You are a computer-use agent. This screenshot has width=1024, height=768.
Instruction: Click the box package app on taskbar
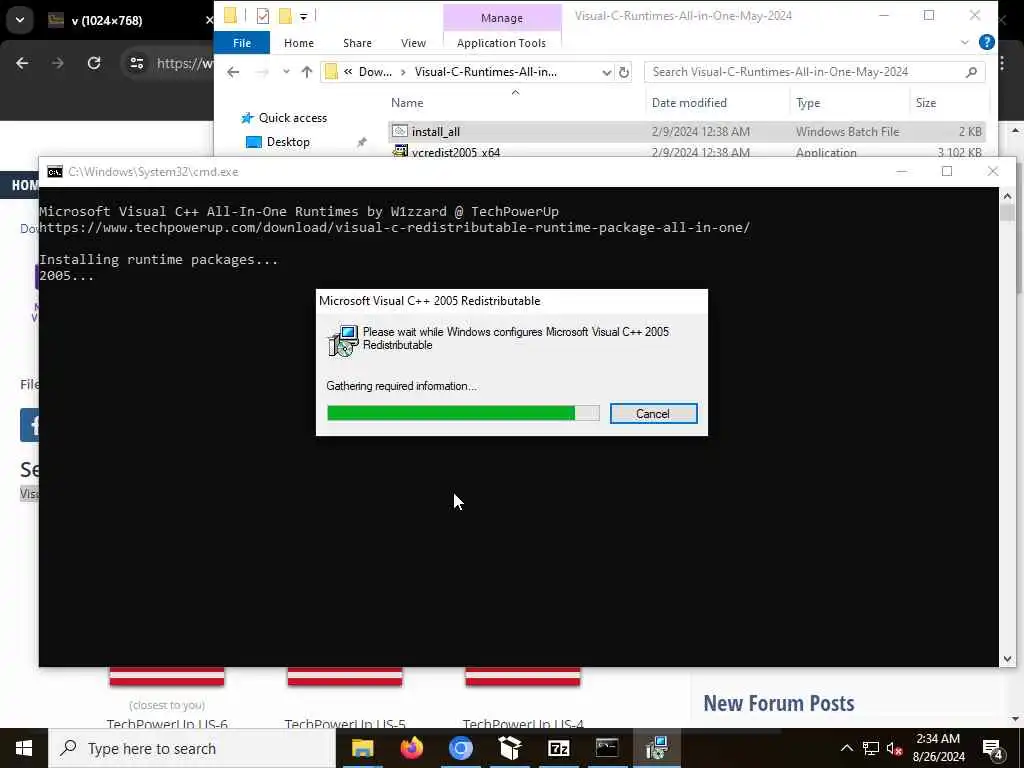coord(509,748)
